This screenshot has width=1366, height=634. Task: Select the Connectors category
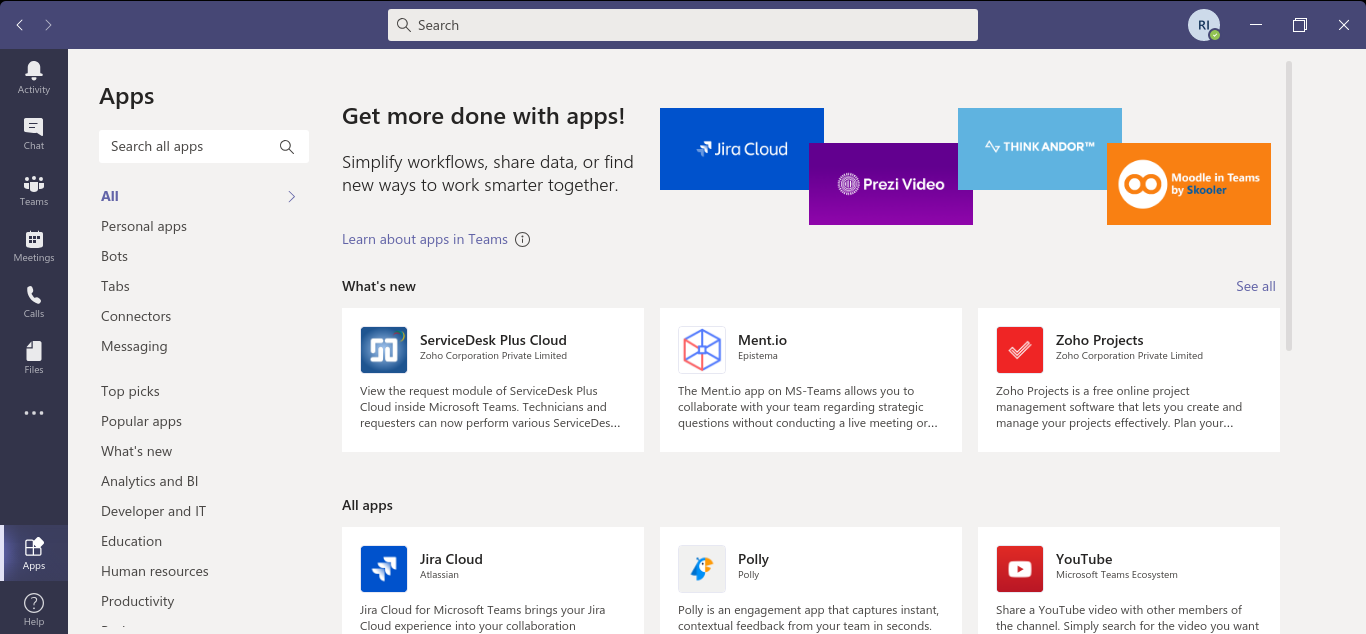click(136, 317)
